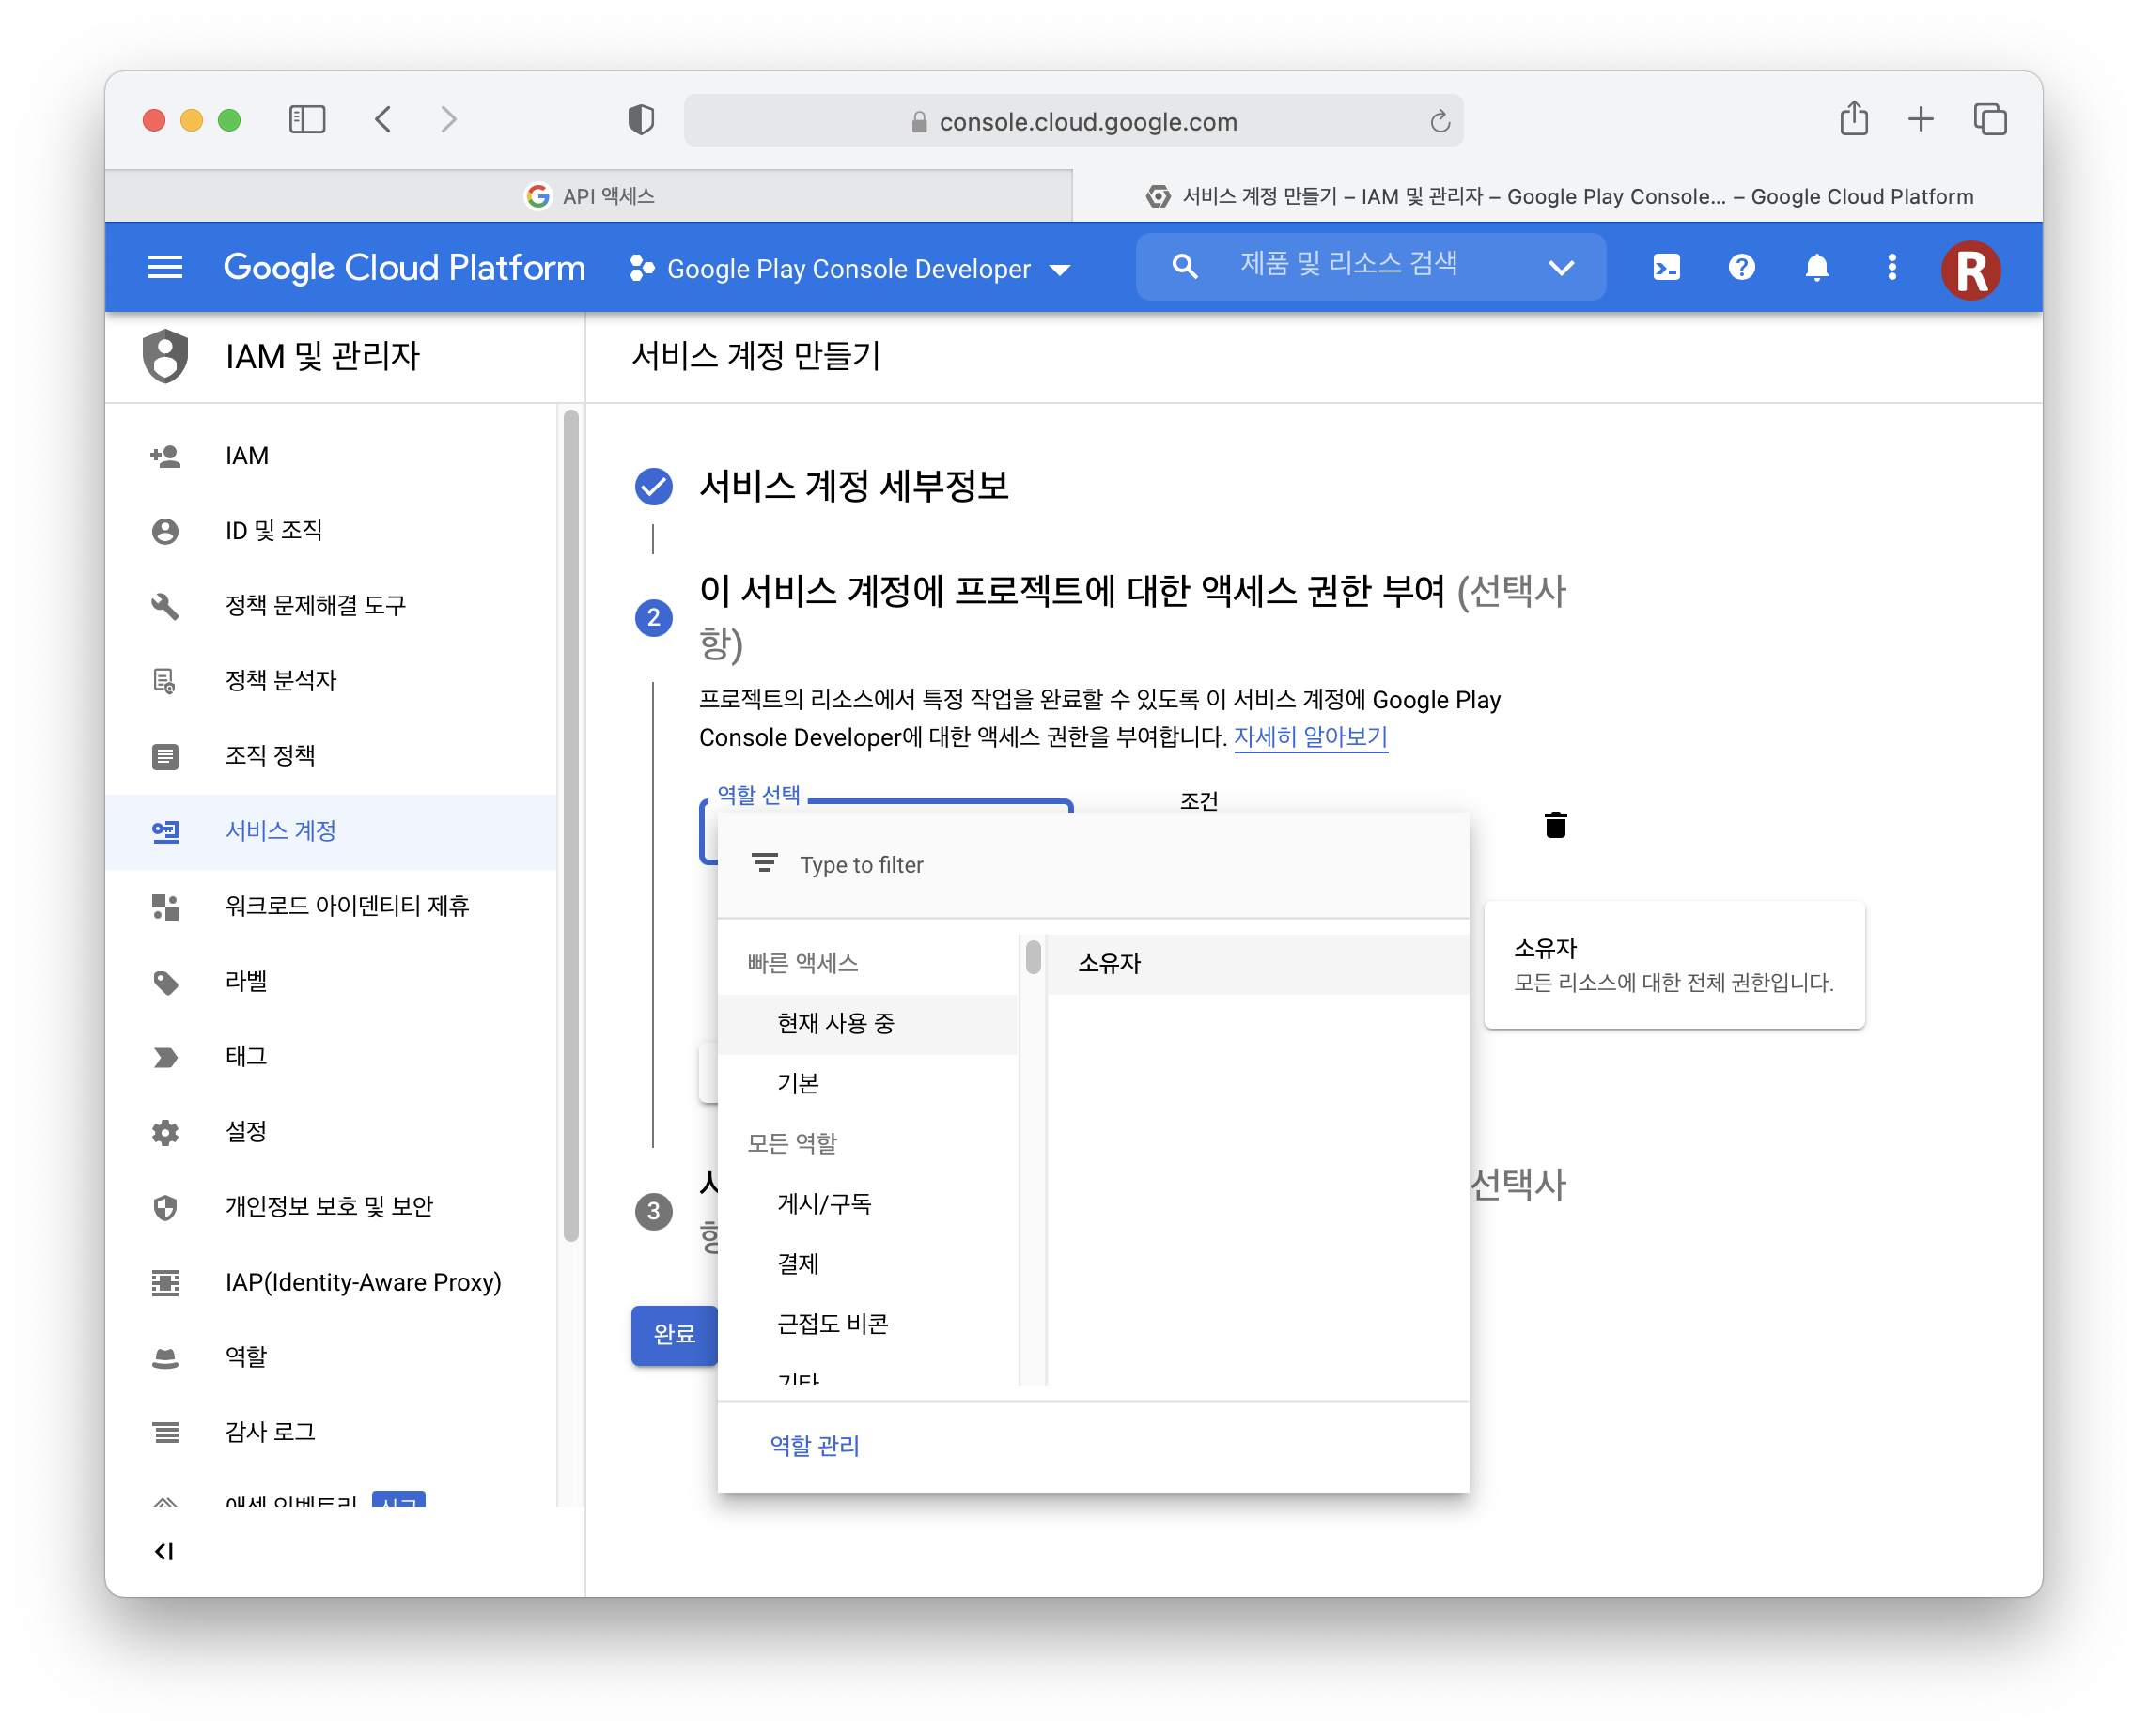This screenshot has height=1736, width=2148.
Task: Open the hamburger navigation menu
Action: (165, 267)
